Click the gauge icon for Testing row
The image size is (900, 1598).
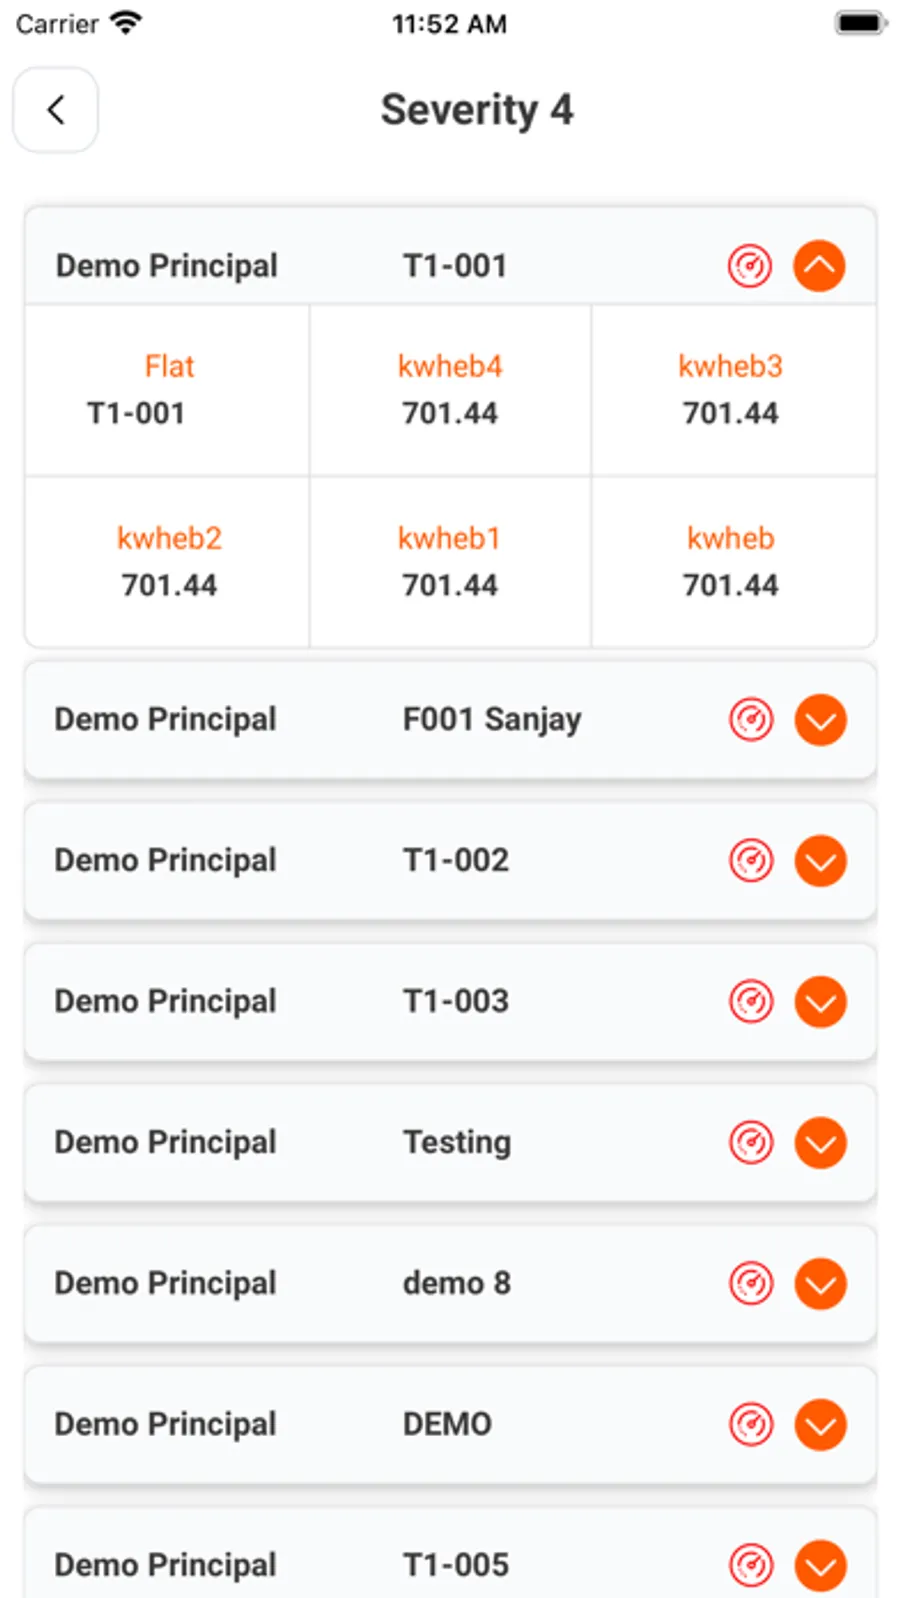(x=751, y=1143)
